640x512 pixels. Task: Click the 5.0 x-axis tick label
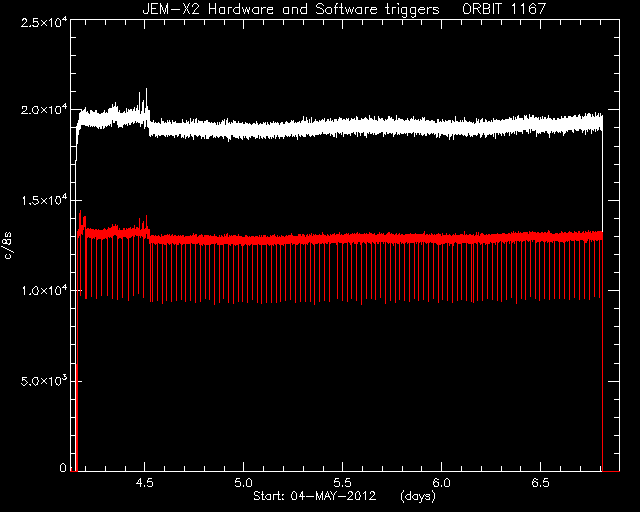point(244,483)
